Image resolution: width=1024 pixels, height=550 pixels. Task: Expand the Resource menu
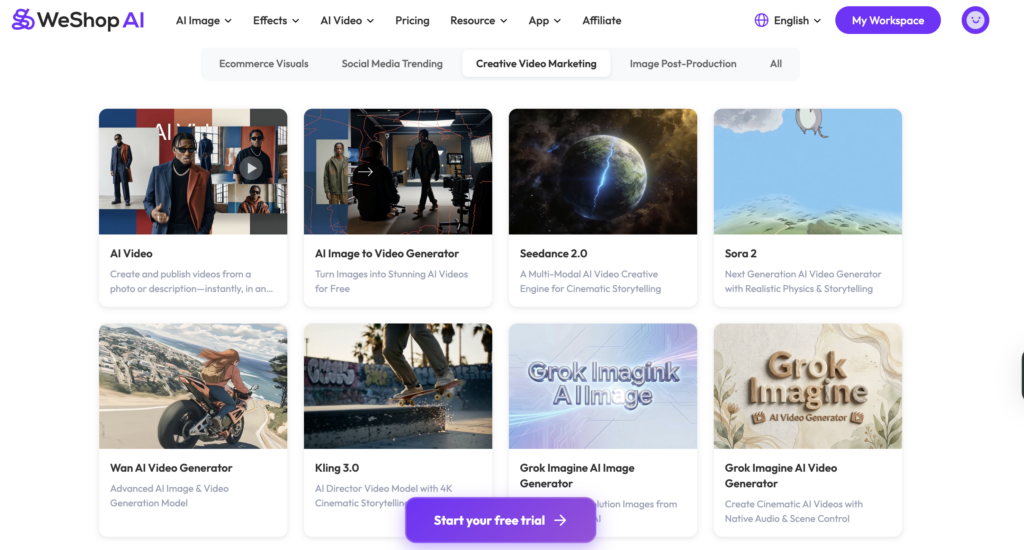[x=479, y=20]
